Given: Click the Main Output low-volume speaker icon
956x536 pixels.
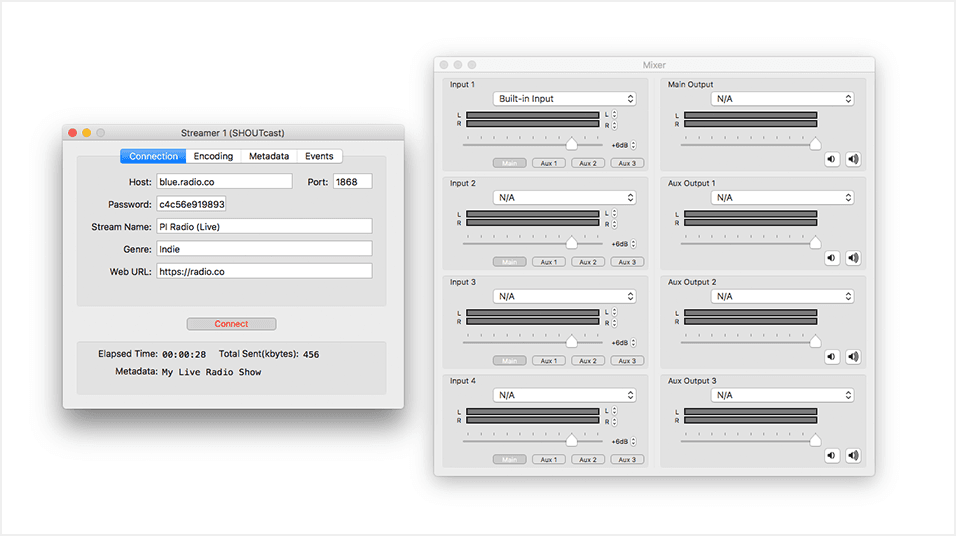Looking at the screenshot, I should coord(831,159).
